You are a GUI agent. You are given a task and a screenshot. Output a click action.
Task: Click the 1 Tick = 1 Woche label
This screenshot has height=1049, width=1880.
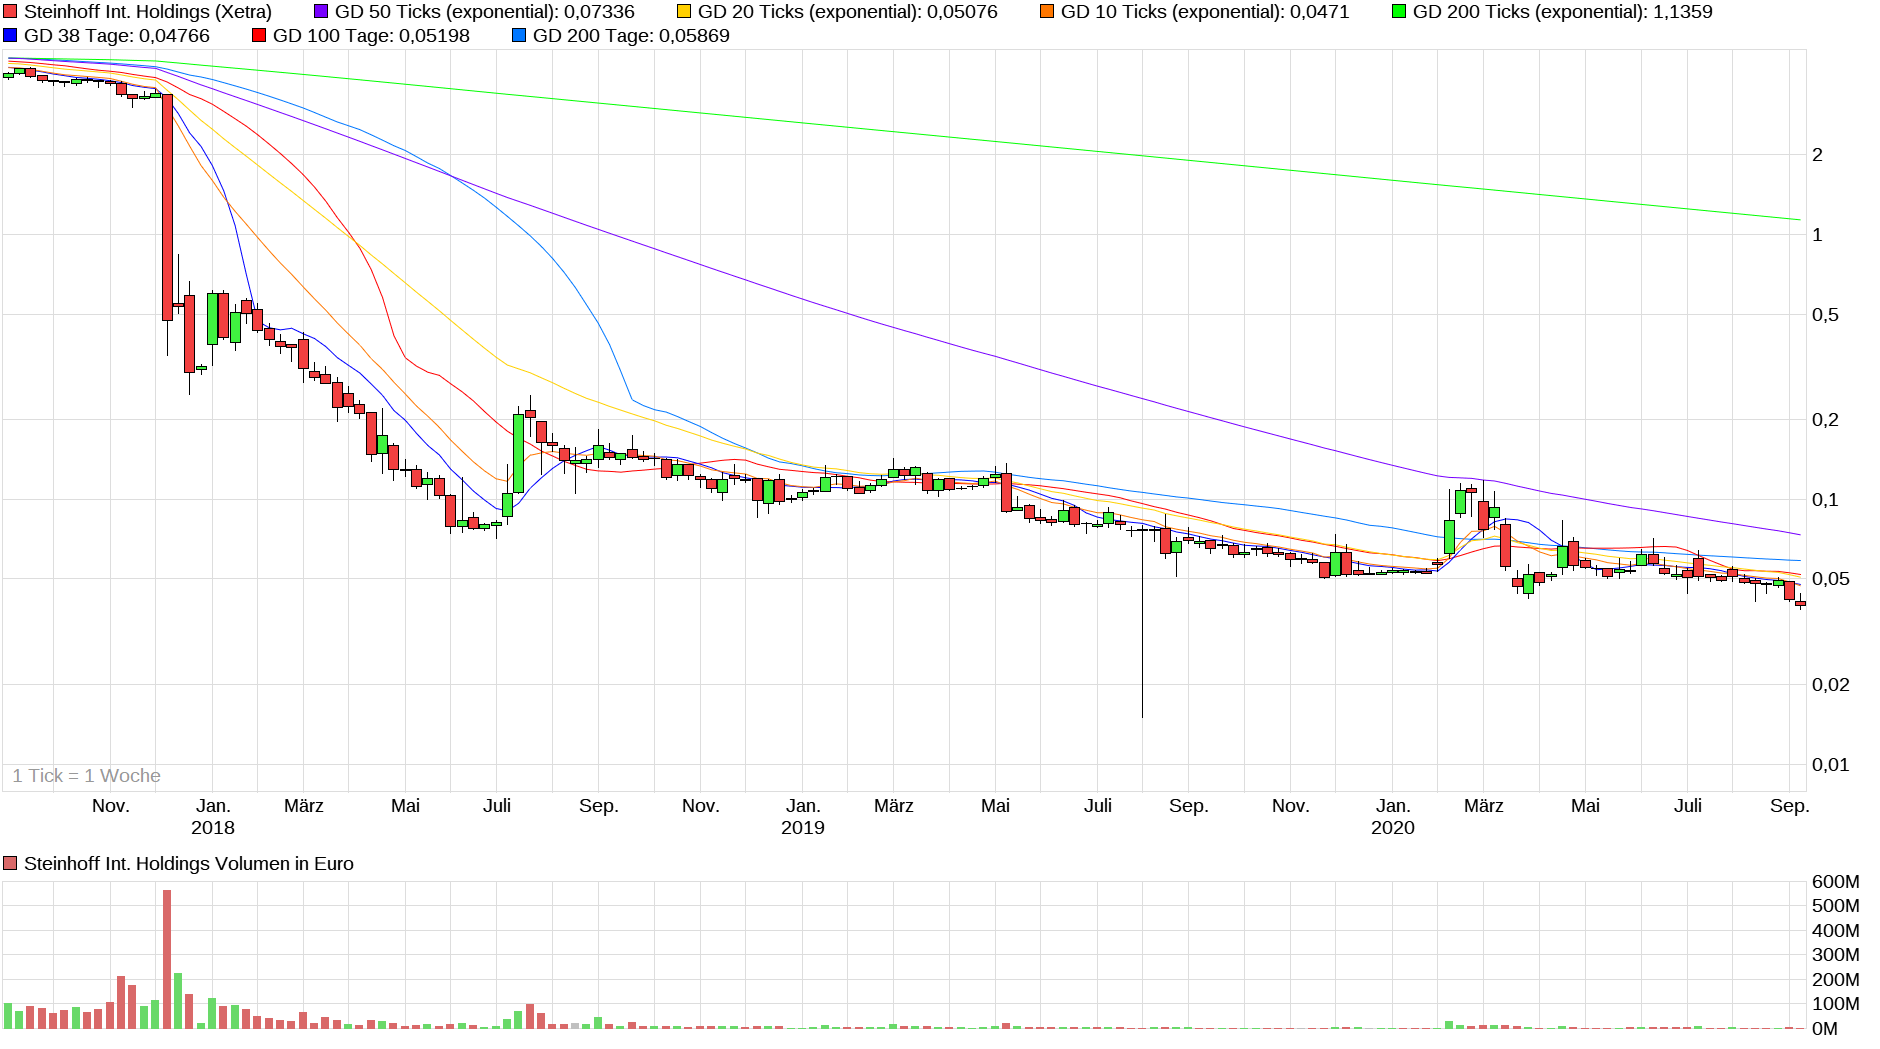point(87,775)
